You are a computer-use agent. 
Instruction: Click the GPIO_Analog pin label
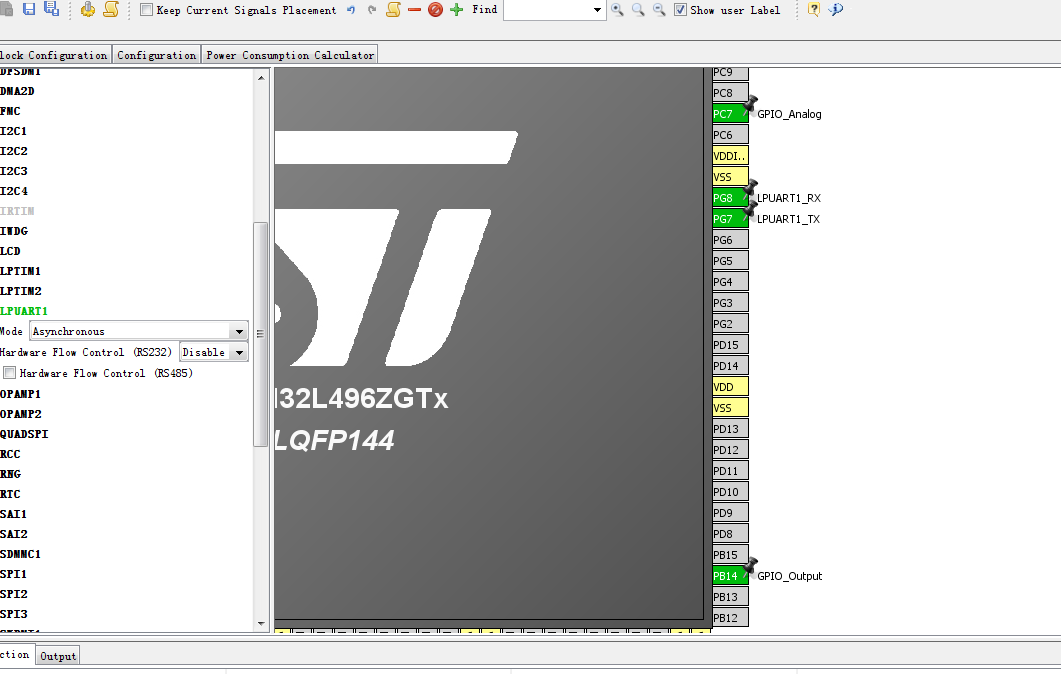790,114
